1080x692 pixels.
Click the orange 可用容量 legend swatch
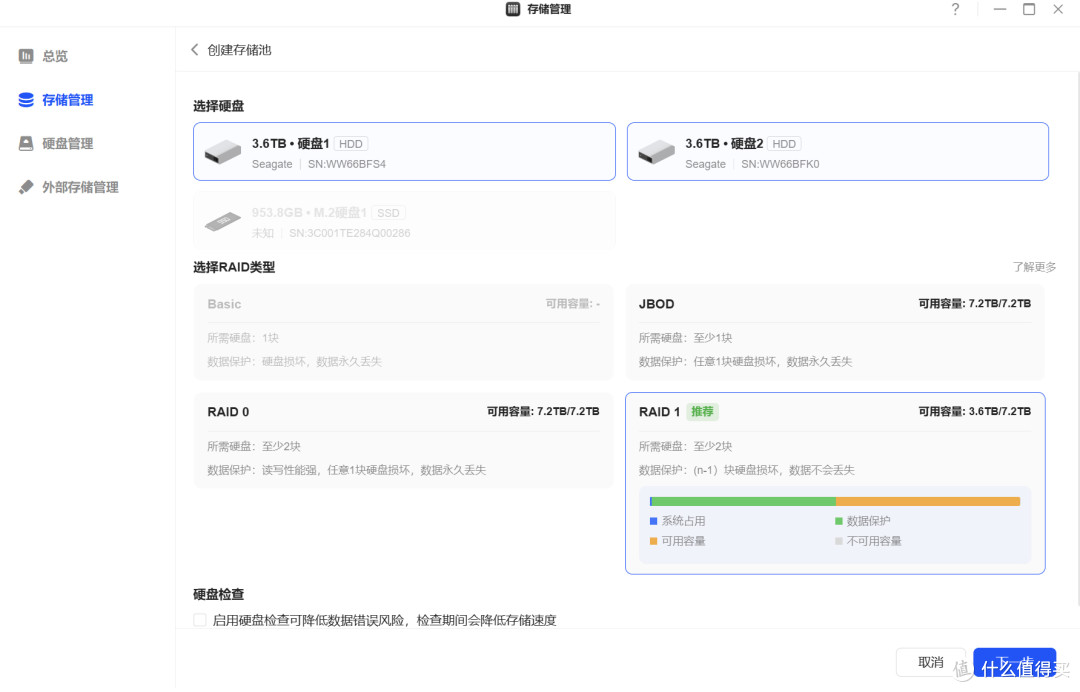654,541
